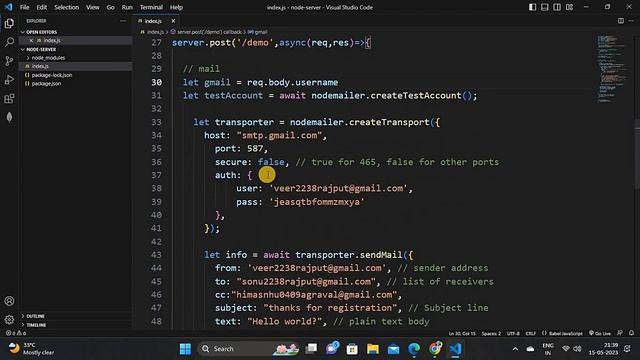The width and height of the screenshot is (640, 360).
Task: Open the Selection menu
Action: pyautogui.click(x=67, y=7)
